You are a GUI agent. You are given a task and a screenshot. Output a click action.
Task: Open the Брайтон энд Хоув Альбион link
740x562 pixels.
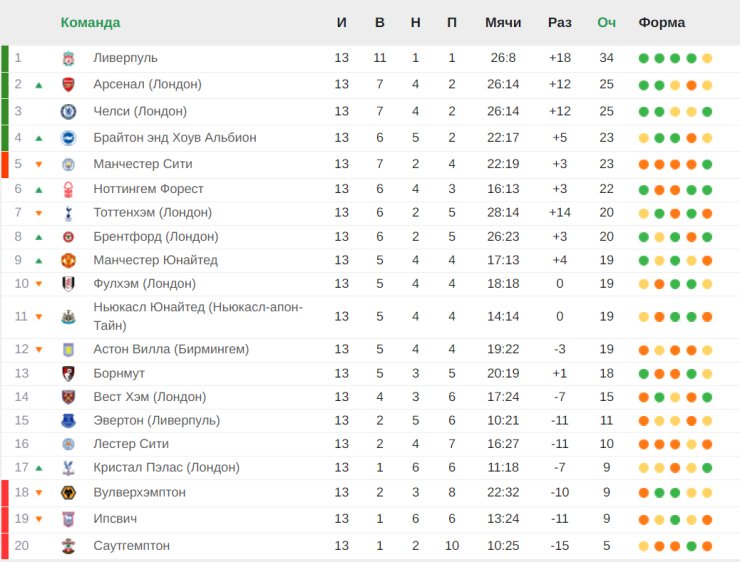coord(175,137)
